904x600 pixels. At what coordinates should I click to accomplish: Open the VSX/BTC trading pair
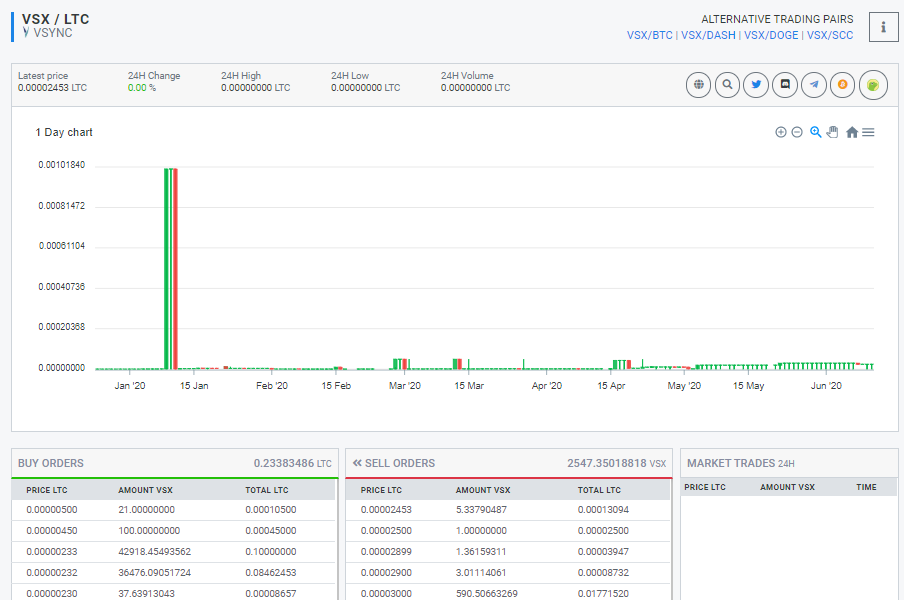(x=650, y=35)
